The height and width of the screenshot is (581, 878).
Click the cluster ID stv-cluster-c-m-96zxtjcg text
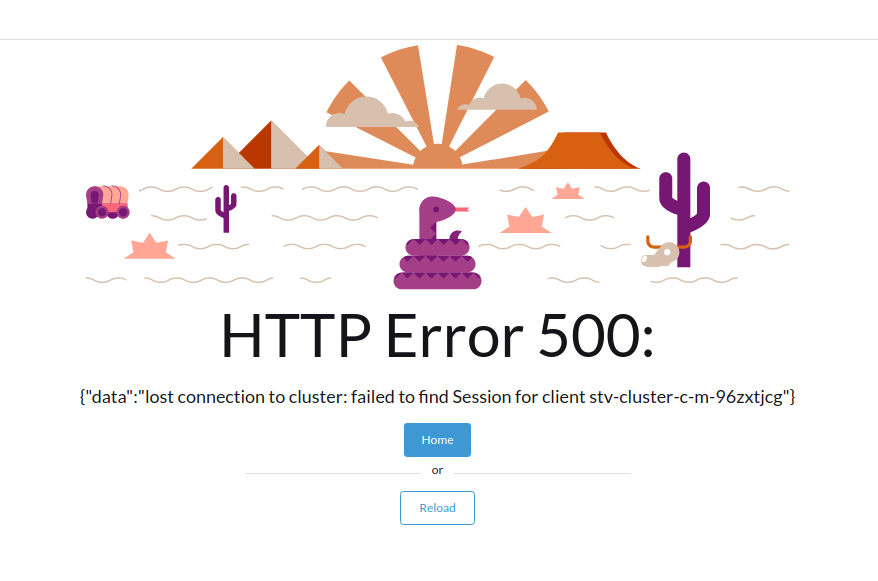point(686,397)
